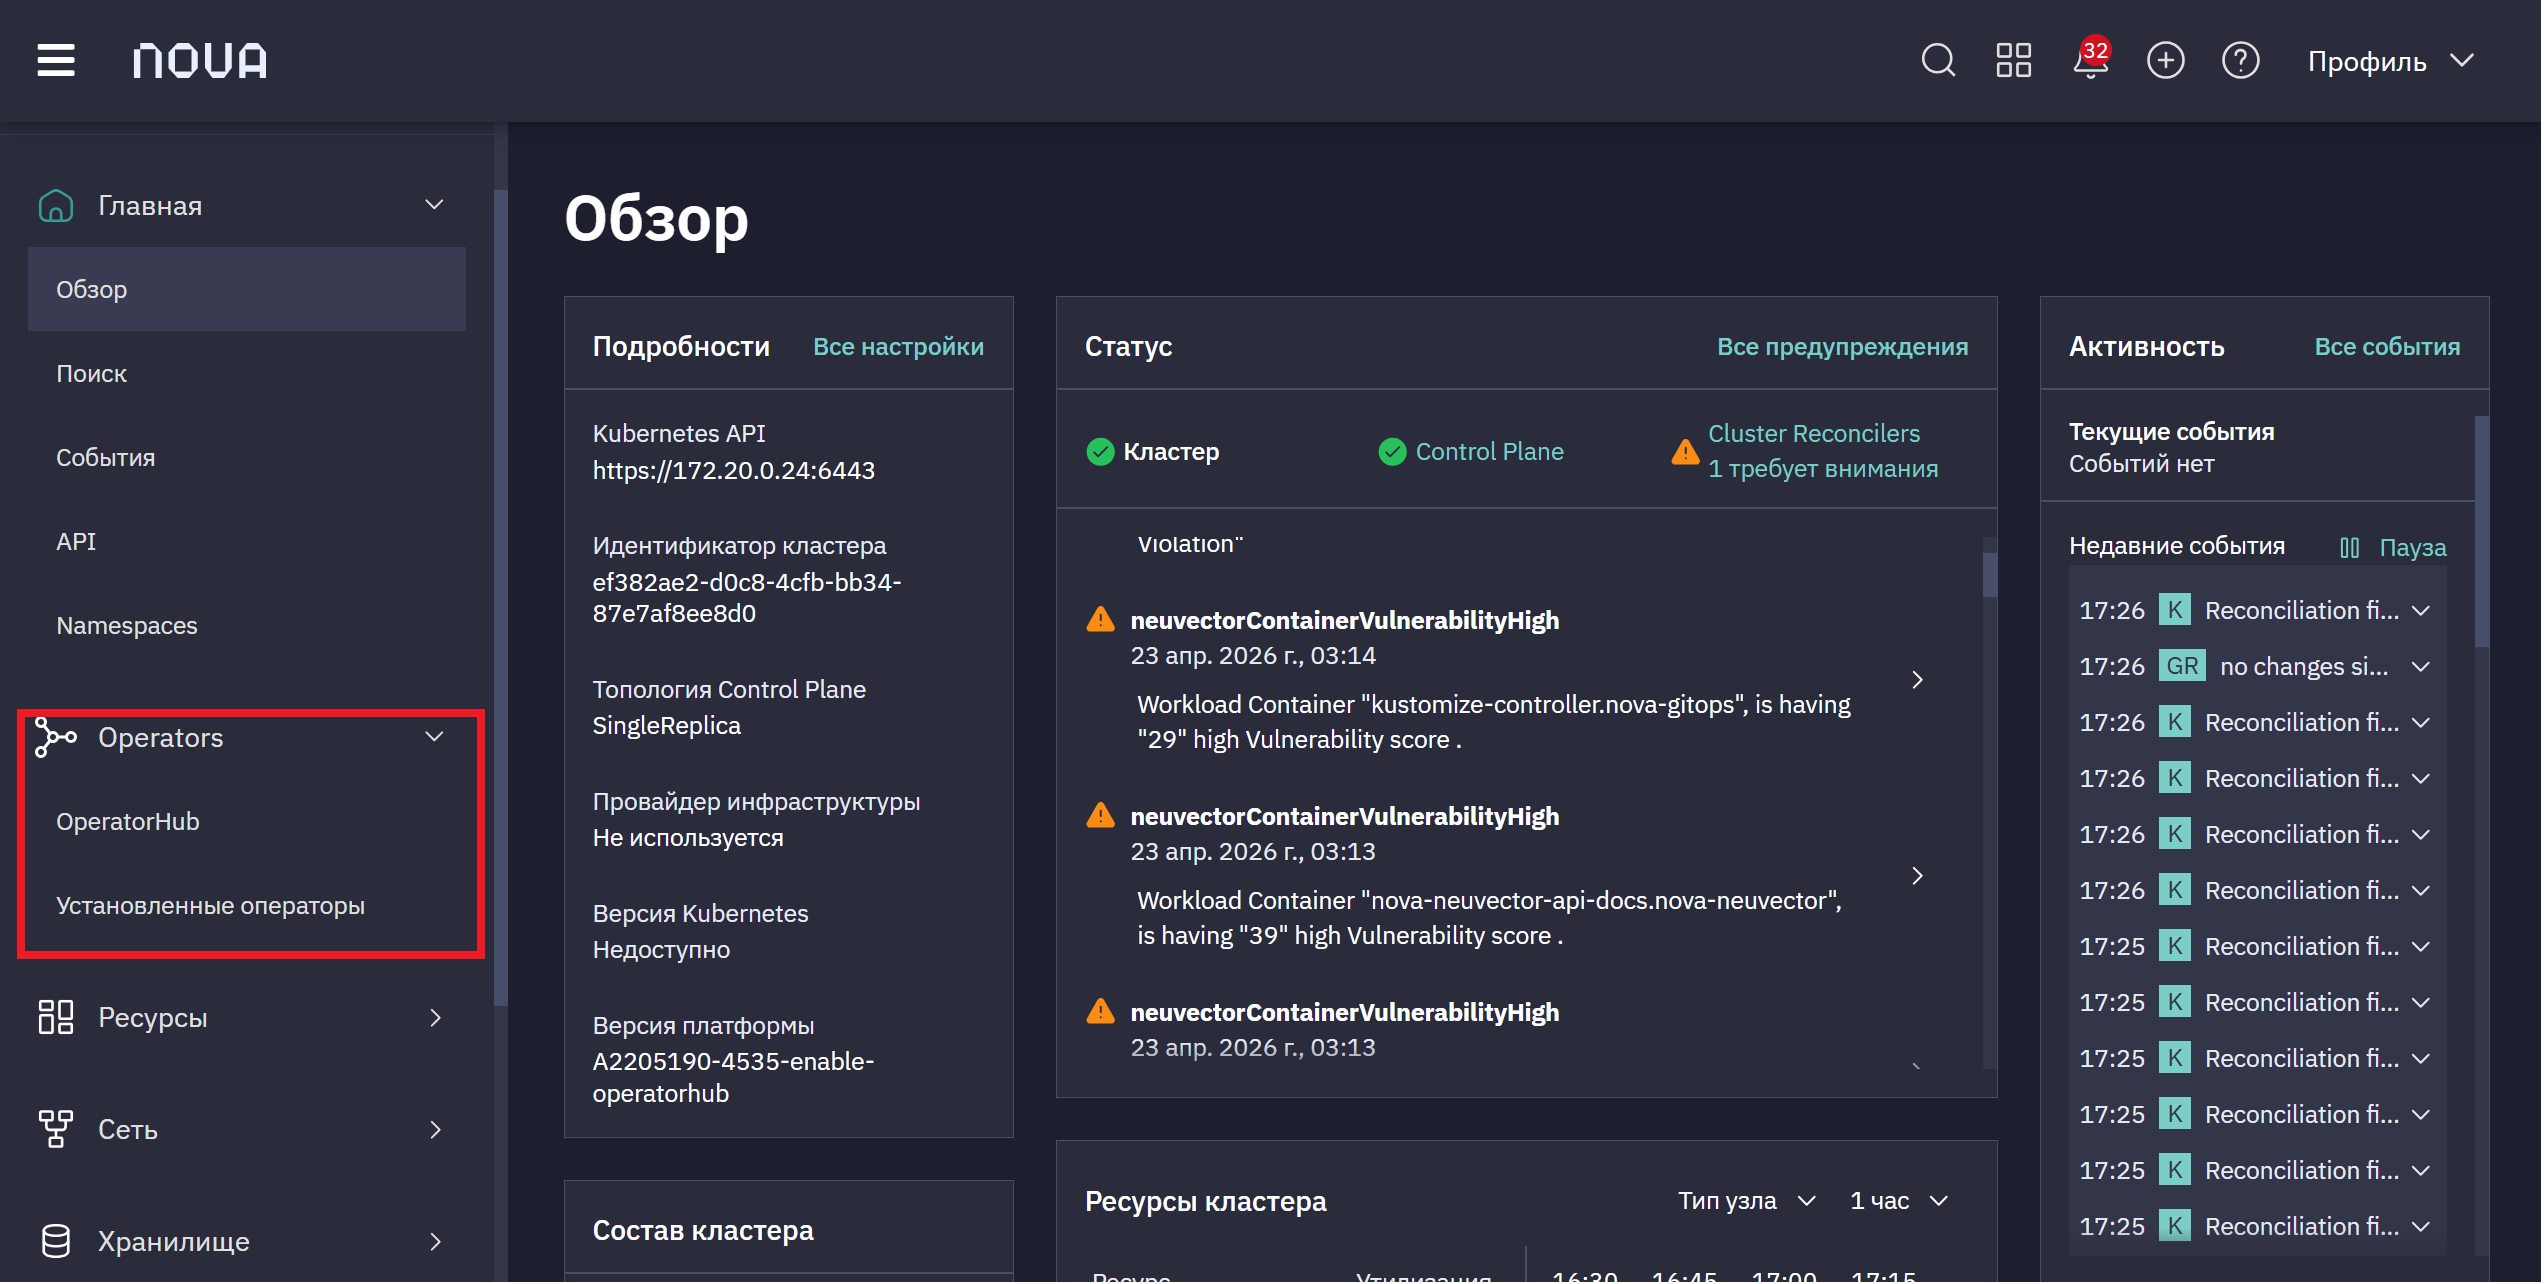2544x1284 pixels.
Task: Click the Главная home icon
Action: 56,206
